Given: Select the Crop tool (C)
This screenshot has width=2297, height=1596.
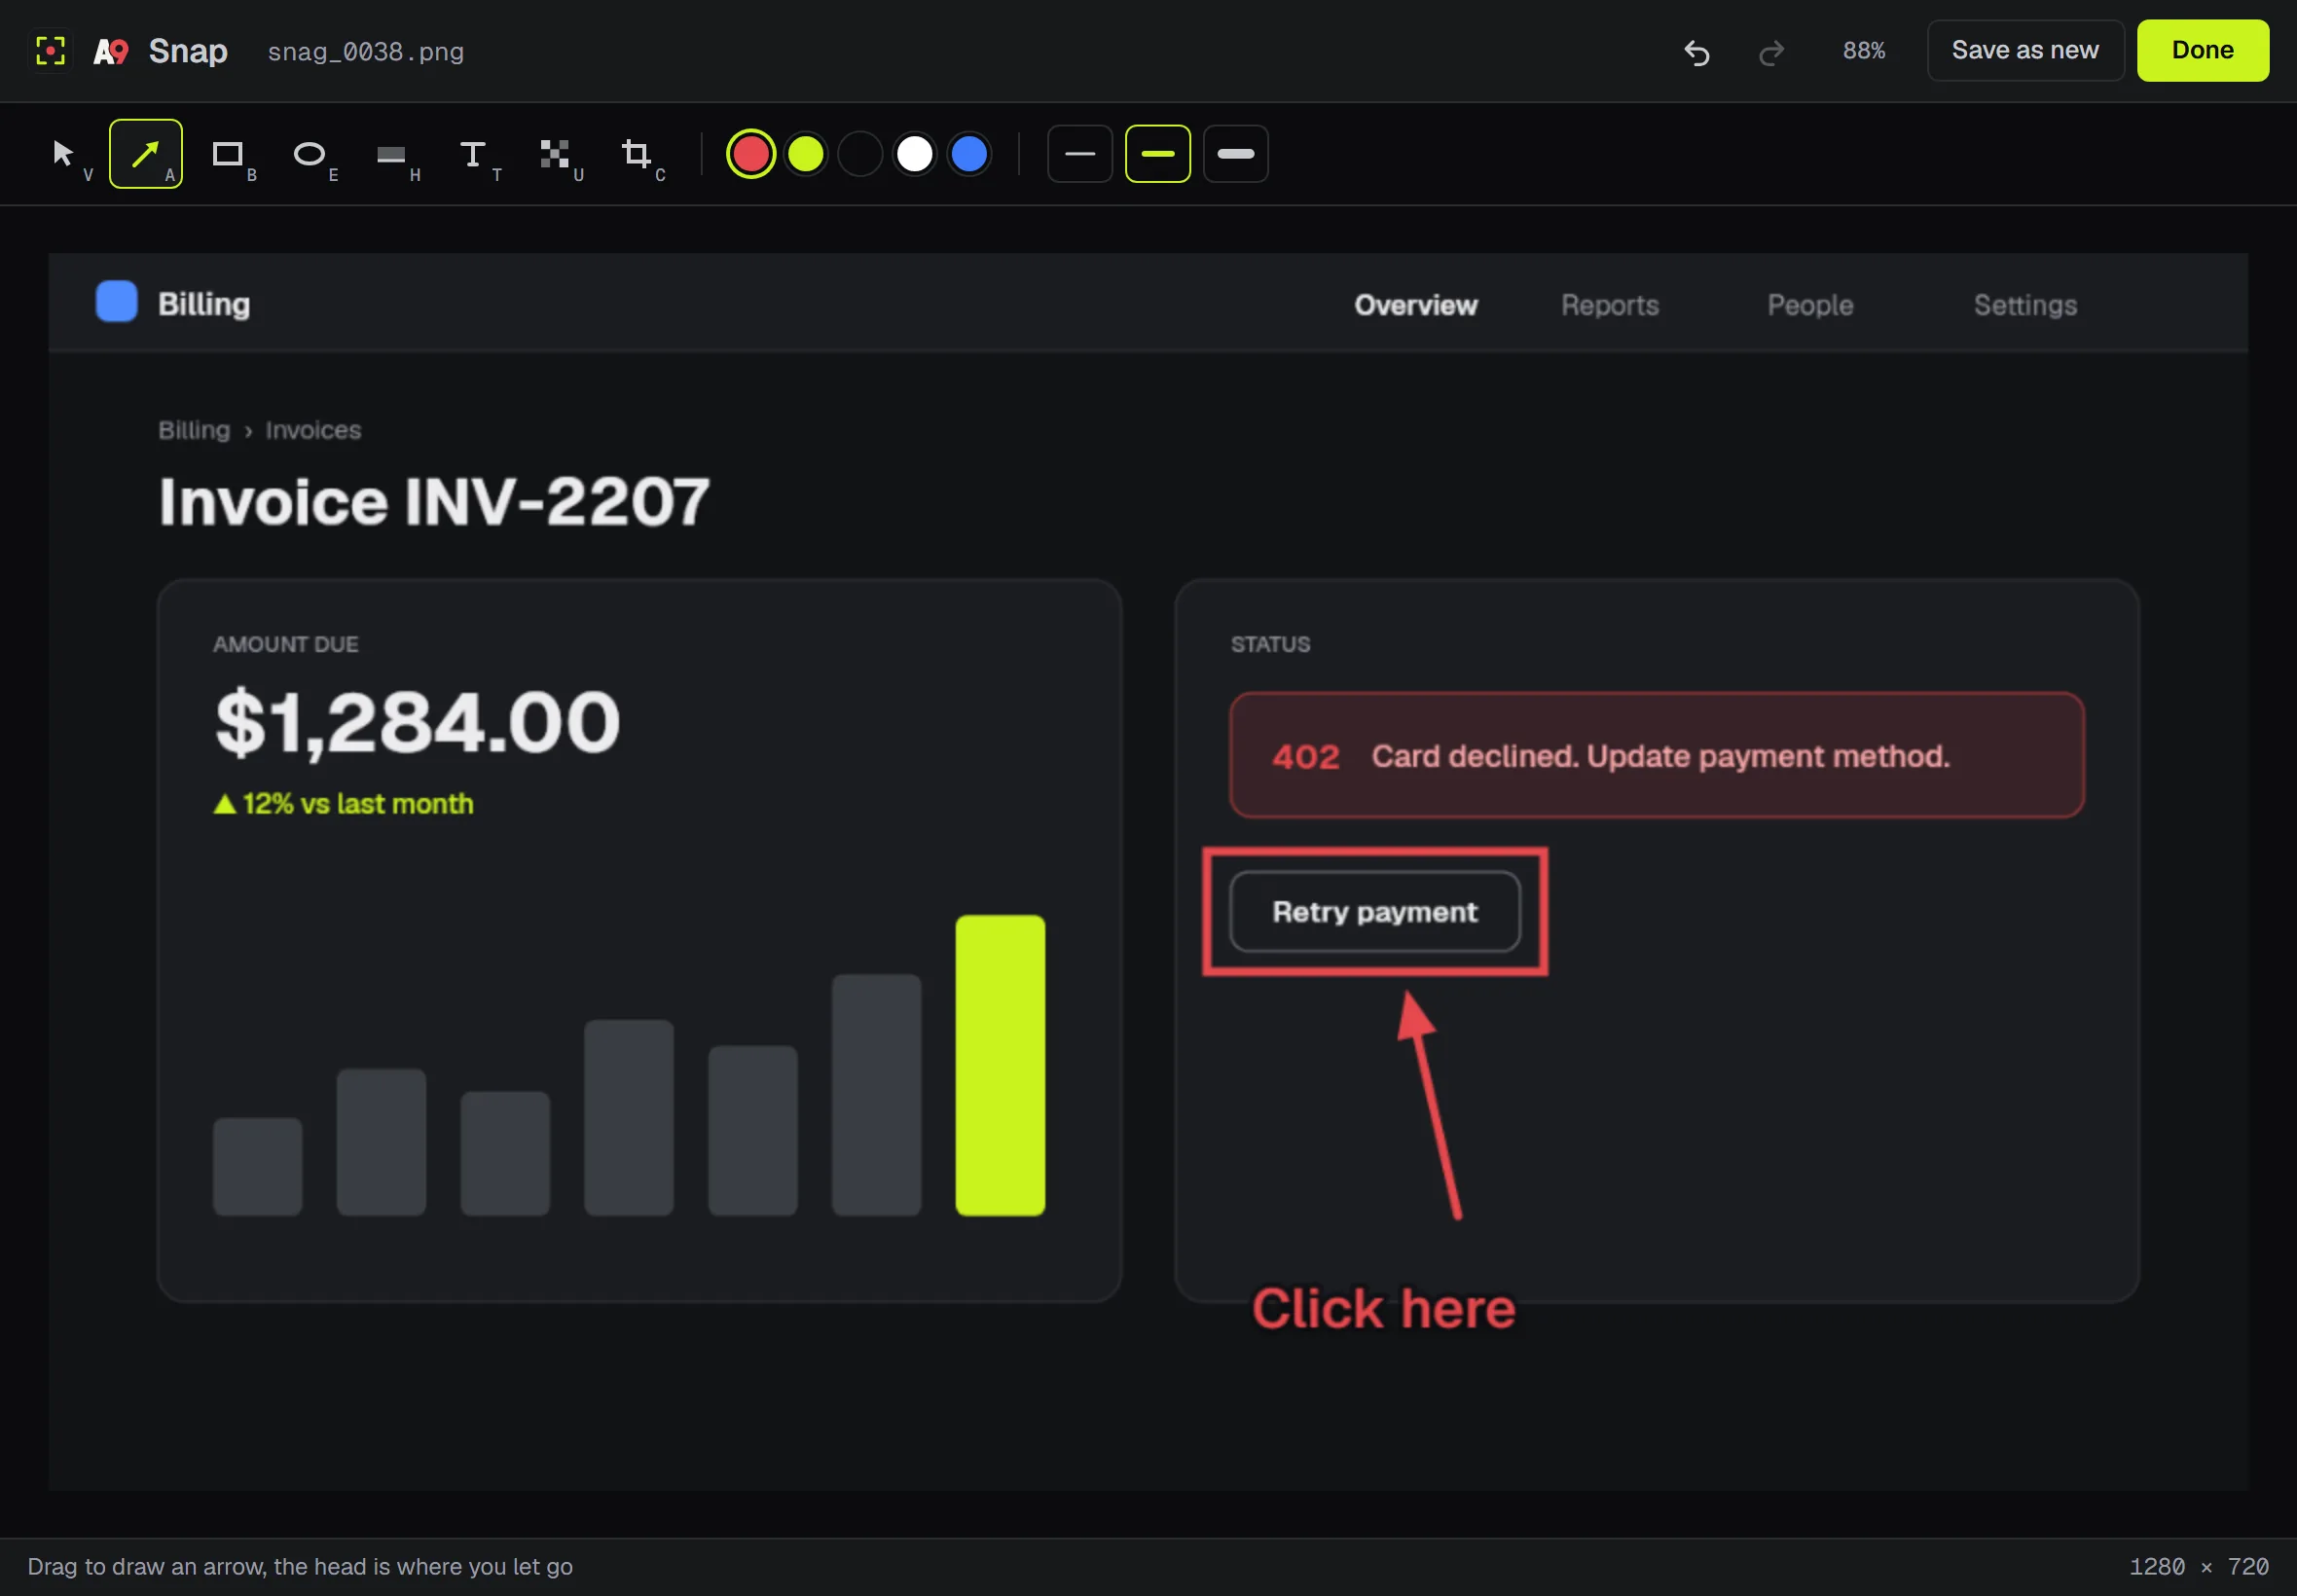Looking at the screenshot, I should pyautogui.click(x=636, y=154).
